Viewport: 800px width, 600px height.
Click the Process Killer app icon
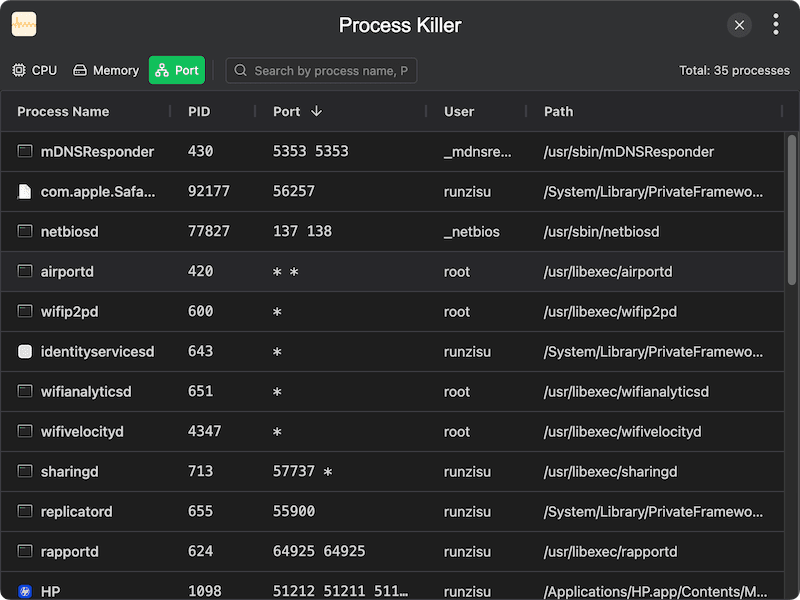tap(24, 25)
